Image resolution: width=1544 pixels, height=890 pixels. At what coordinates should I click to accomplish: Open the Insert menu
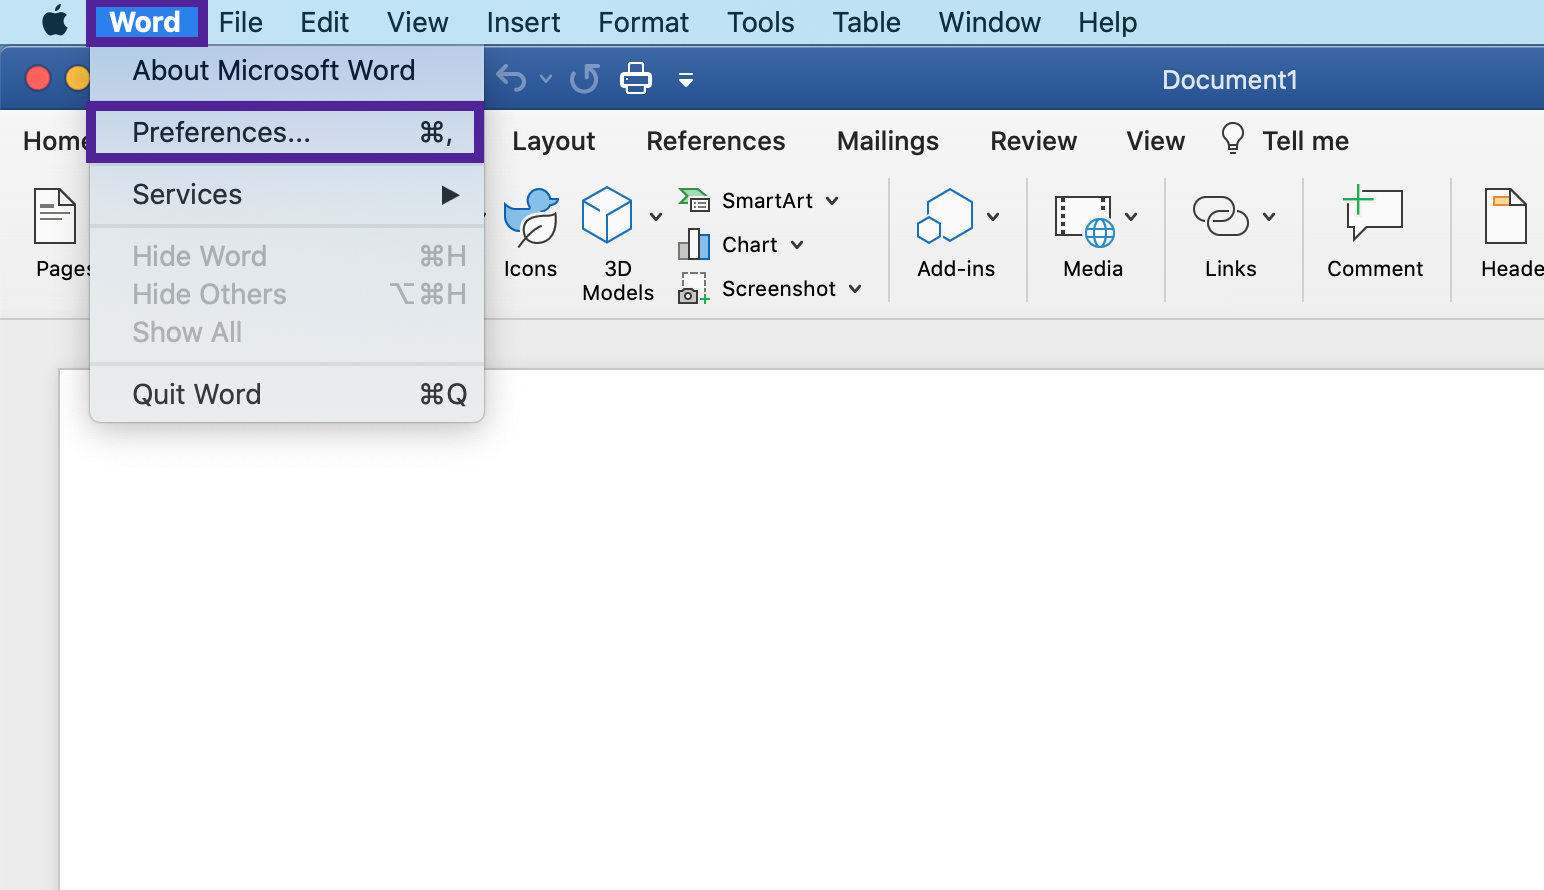[523, 22]
